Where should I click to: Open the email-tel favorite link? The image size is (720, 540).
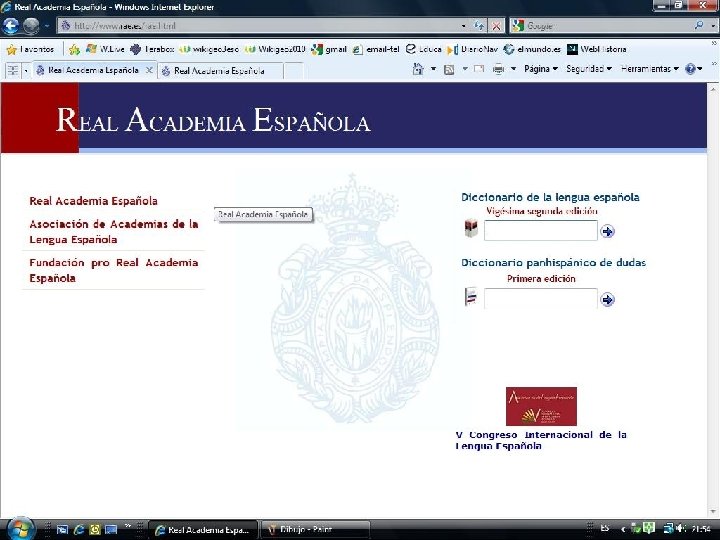(376, 49)
